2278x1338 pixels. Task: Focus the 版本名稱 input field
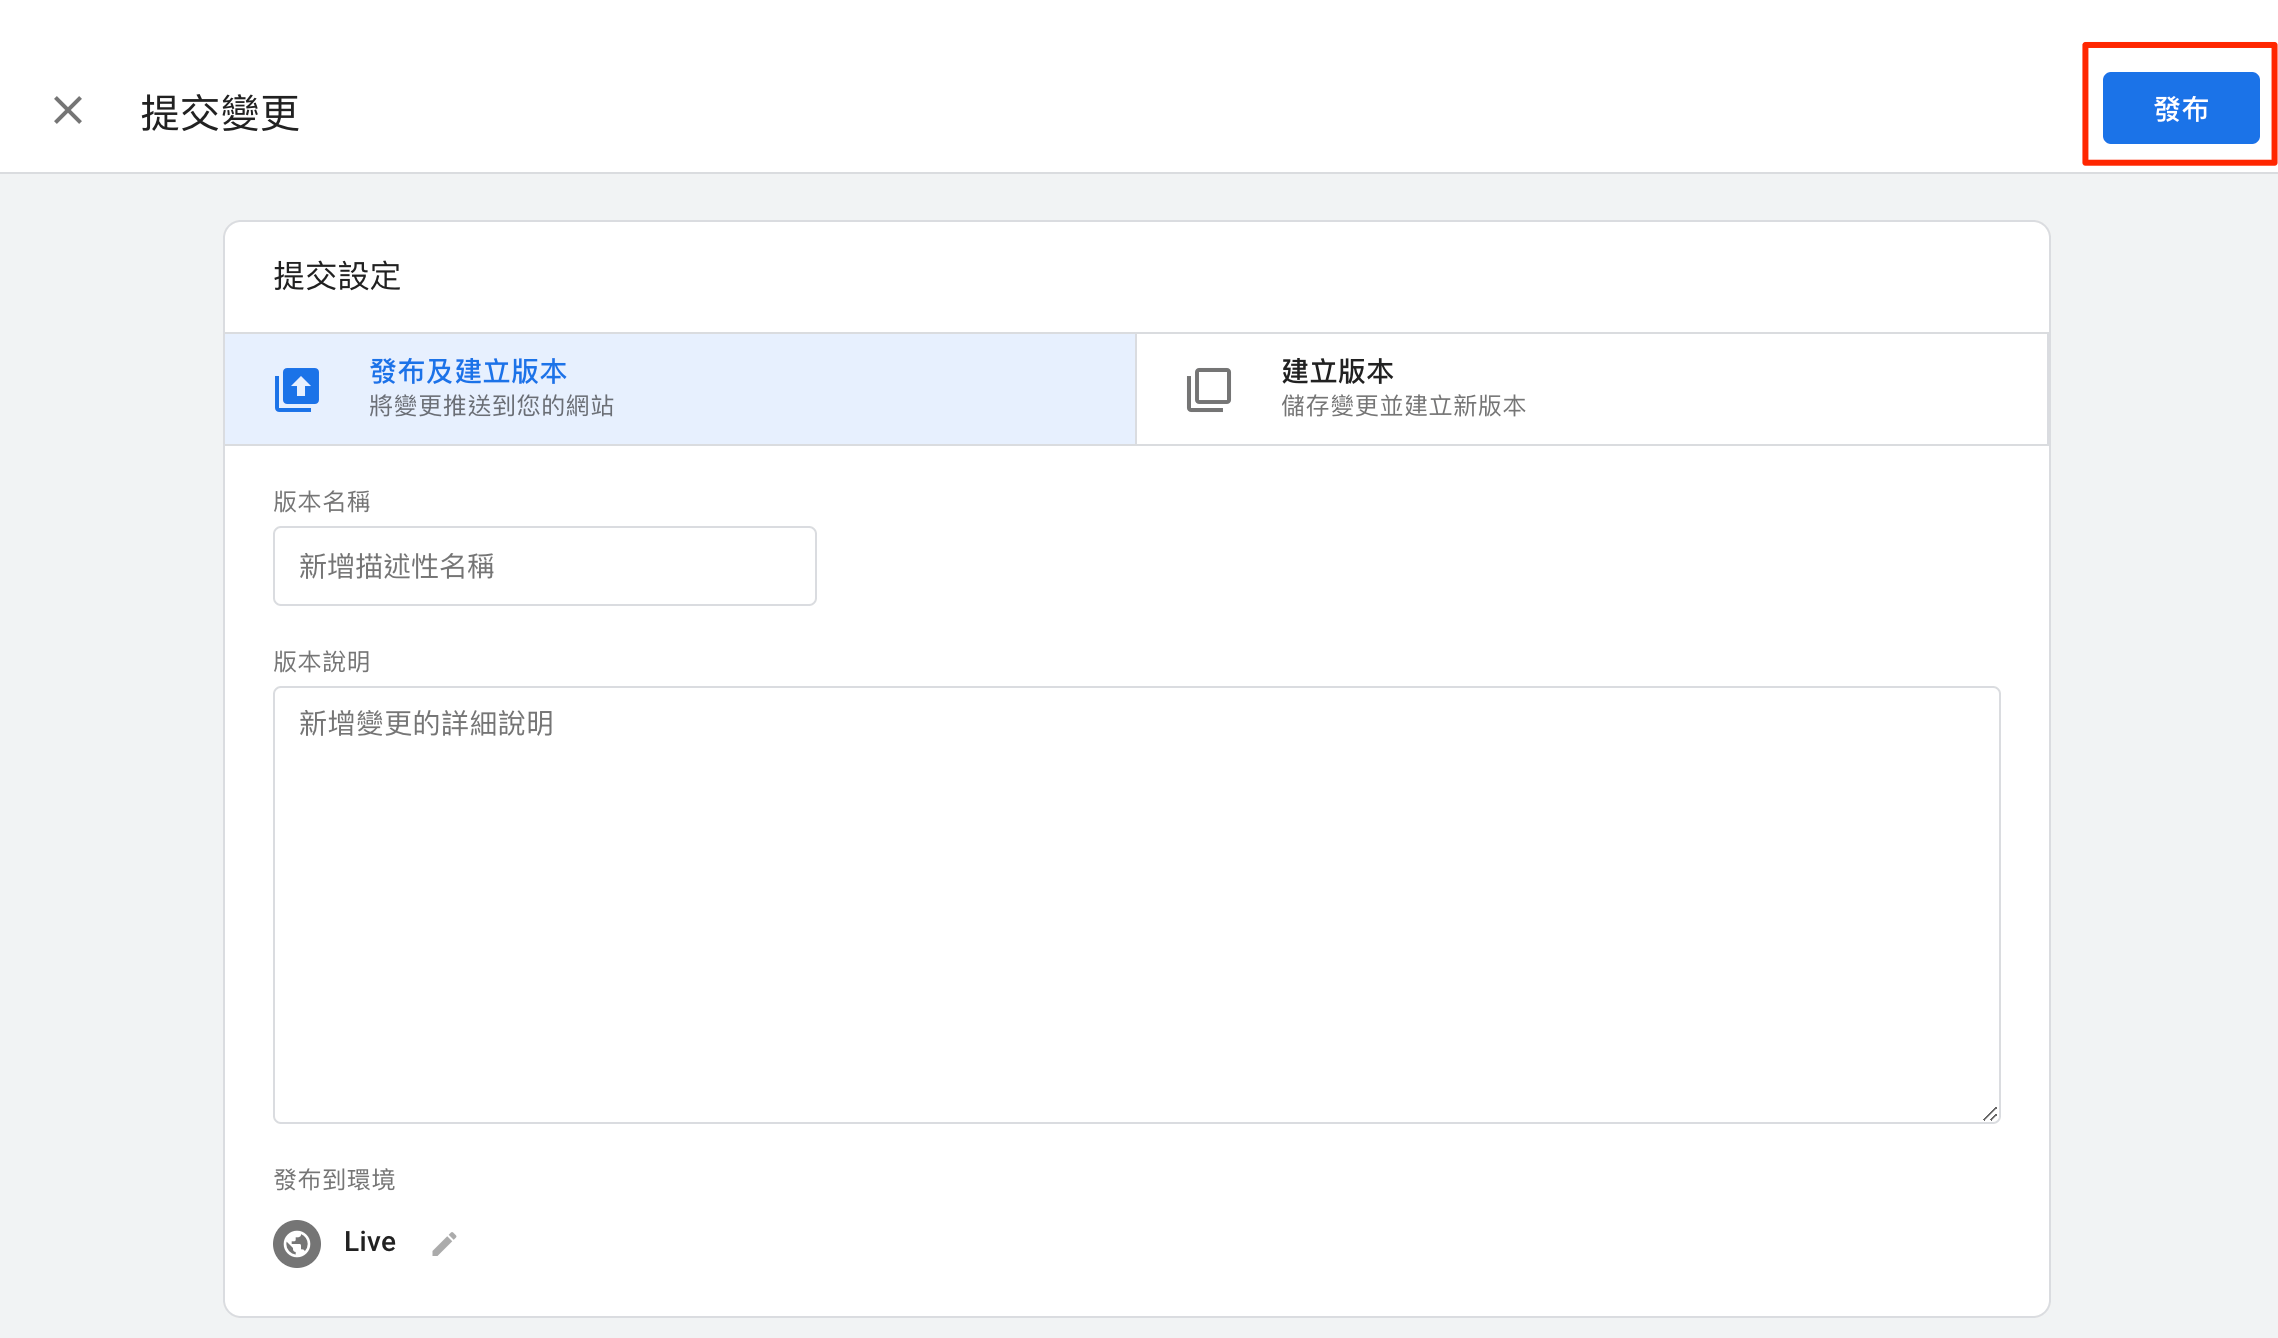(x=544, y=566)
